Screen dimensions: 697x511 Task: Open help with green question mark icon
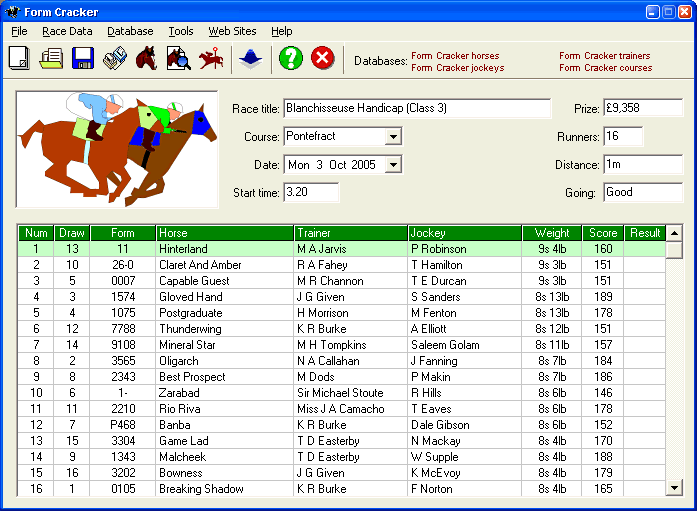coord(291,58)
